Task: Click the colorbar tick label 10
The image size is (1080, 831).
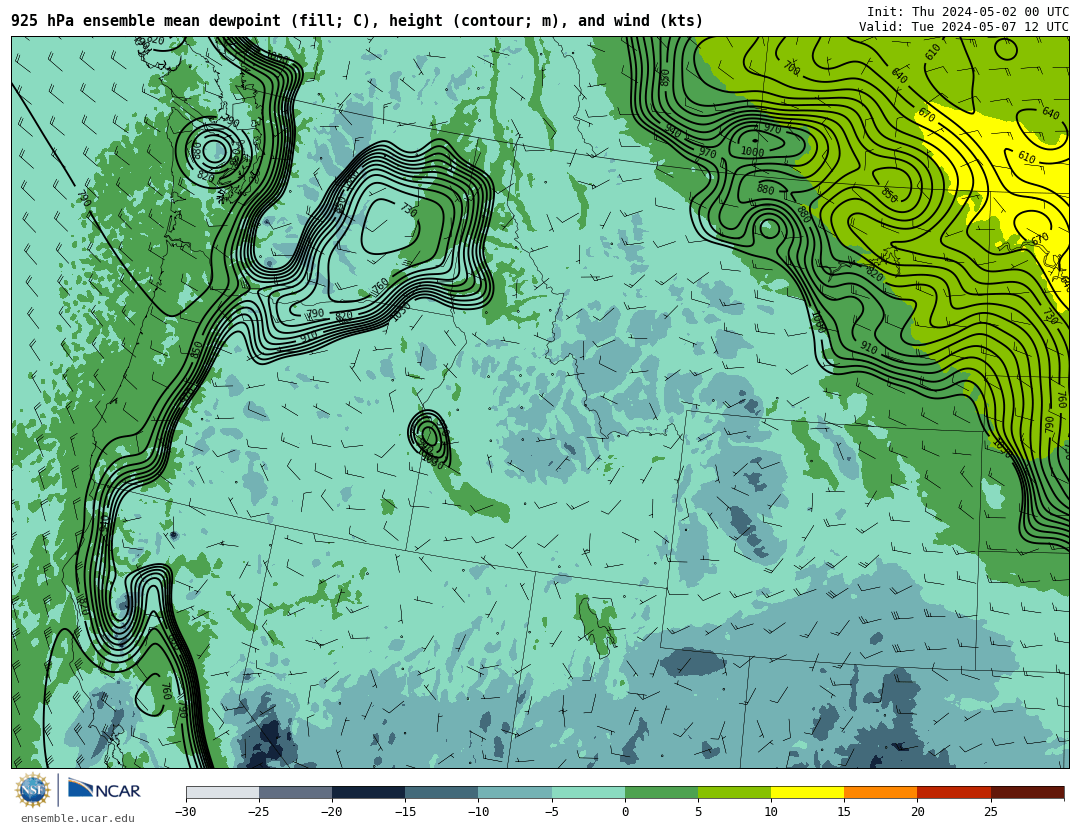Action: pos(771,812)
